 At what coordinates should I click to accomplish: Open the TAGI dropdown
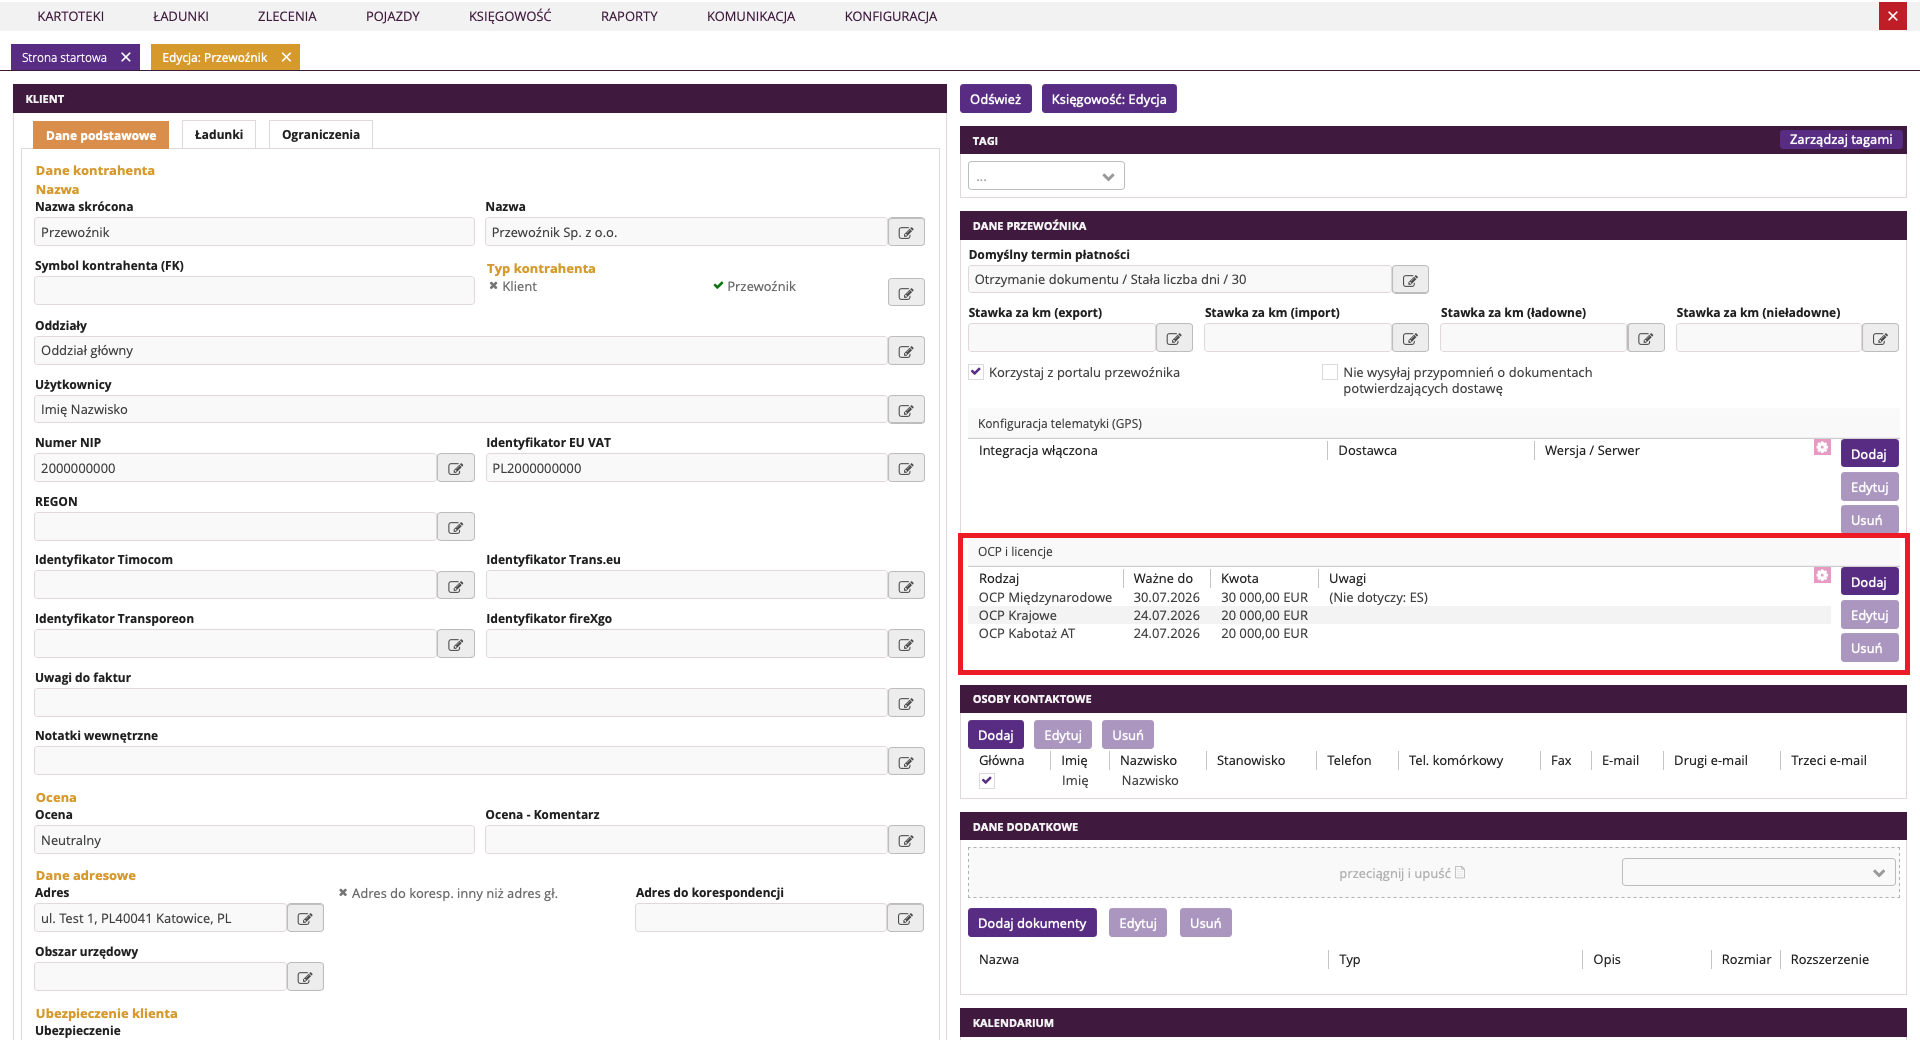[1046, 176]
